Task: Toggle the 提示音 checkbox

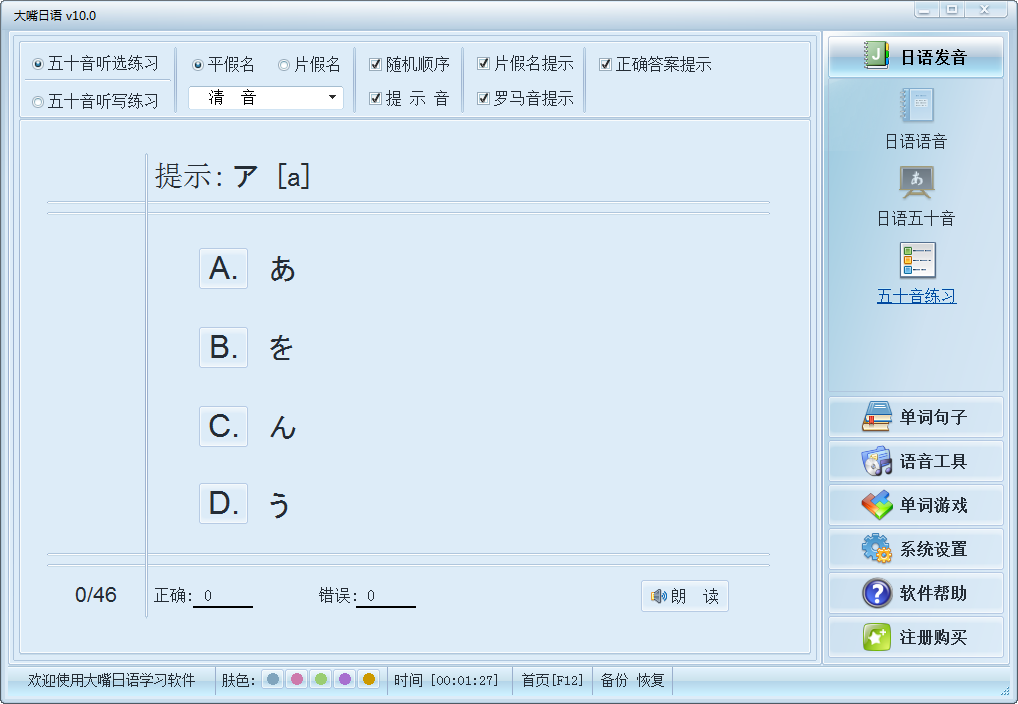Action: (375, 99)
